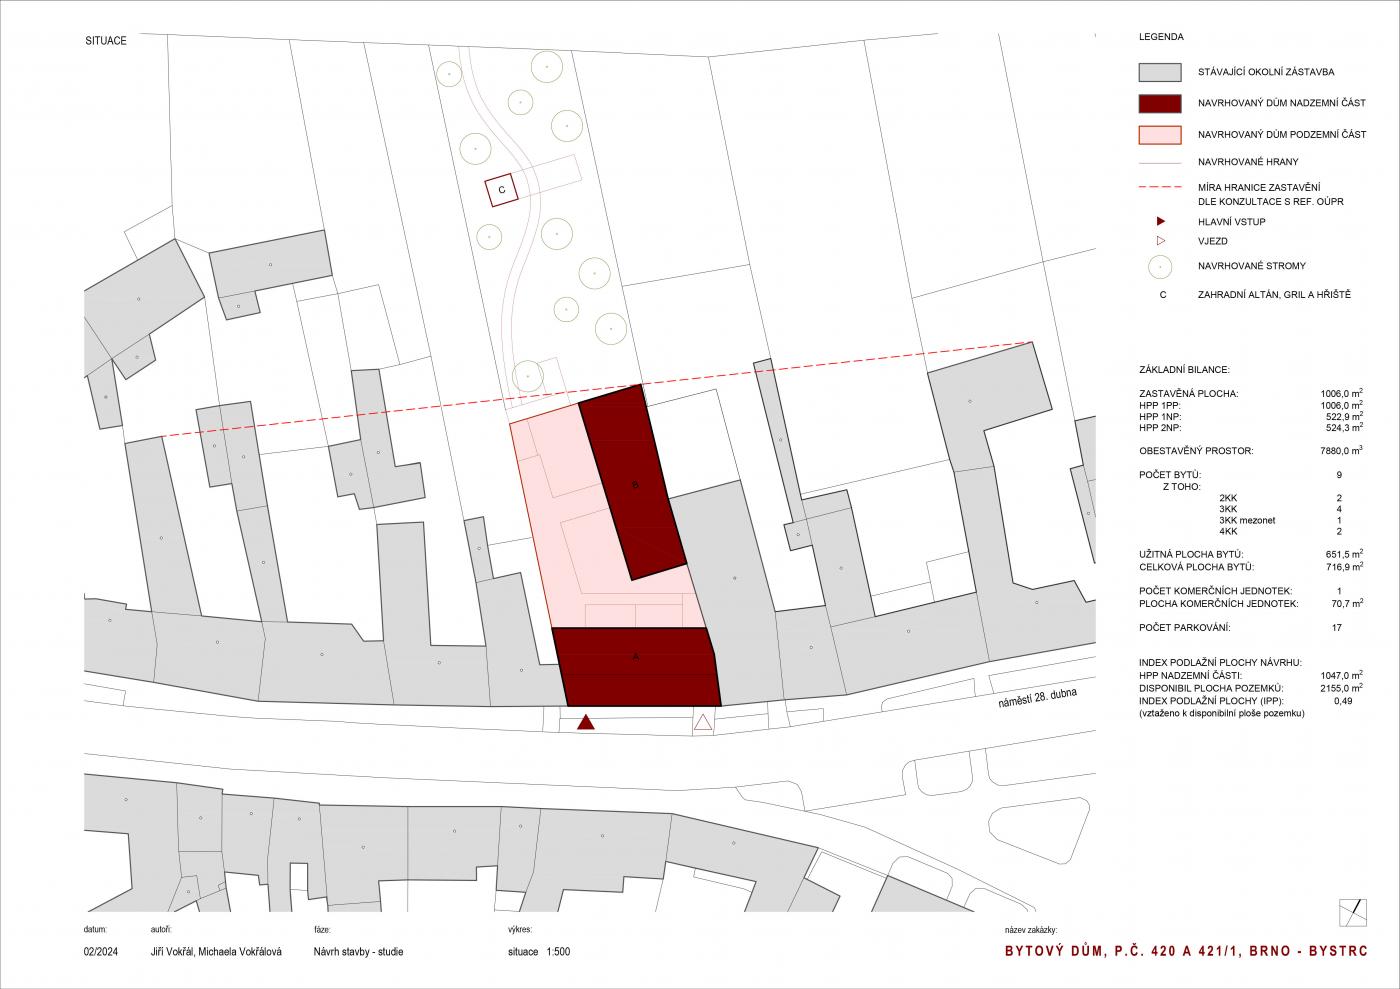Viewport: 1400px width, 989px height.
Task: Click the STÁVAJÍCÍ OKOLNÍ ZÁSTAVBA label
Action: (1265, 72)
